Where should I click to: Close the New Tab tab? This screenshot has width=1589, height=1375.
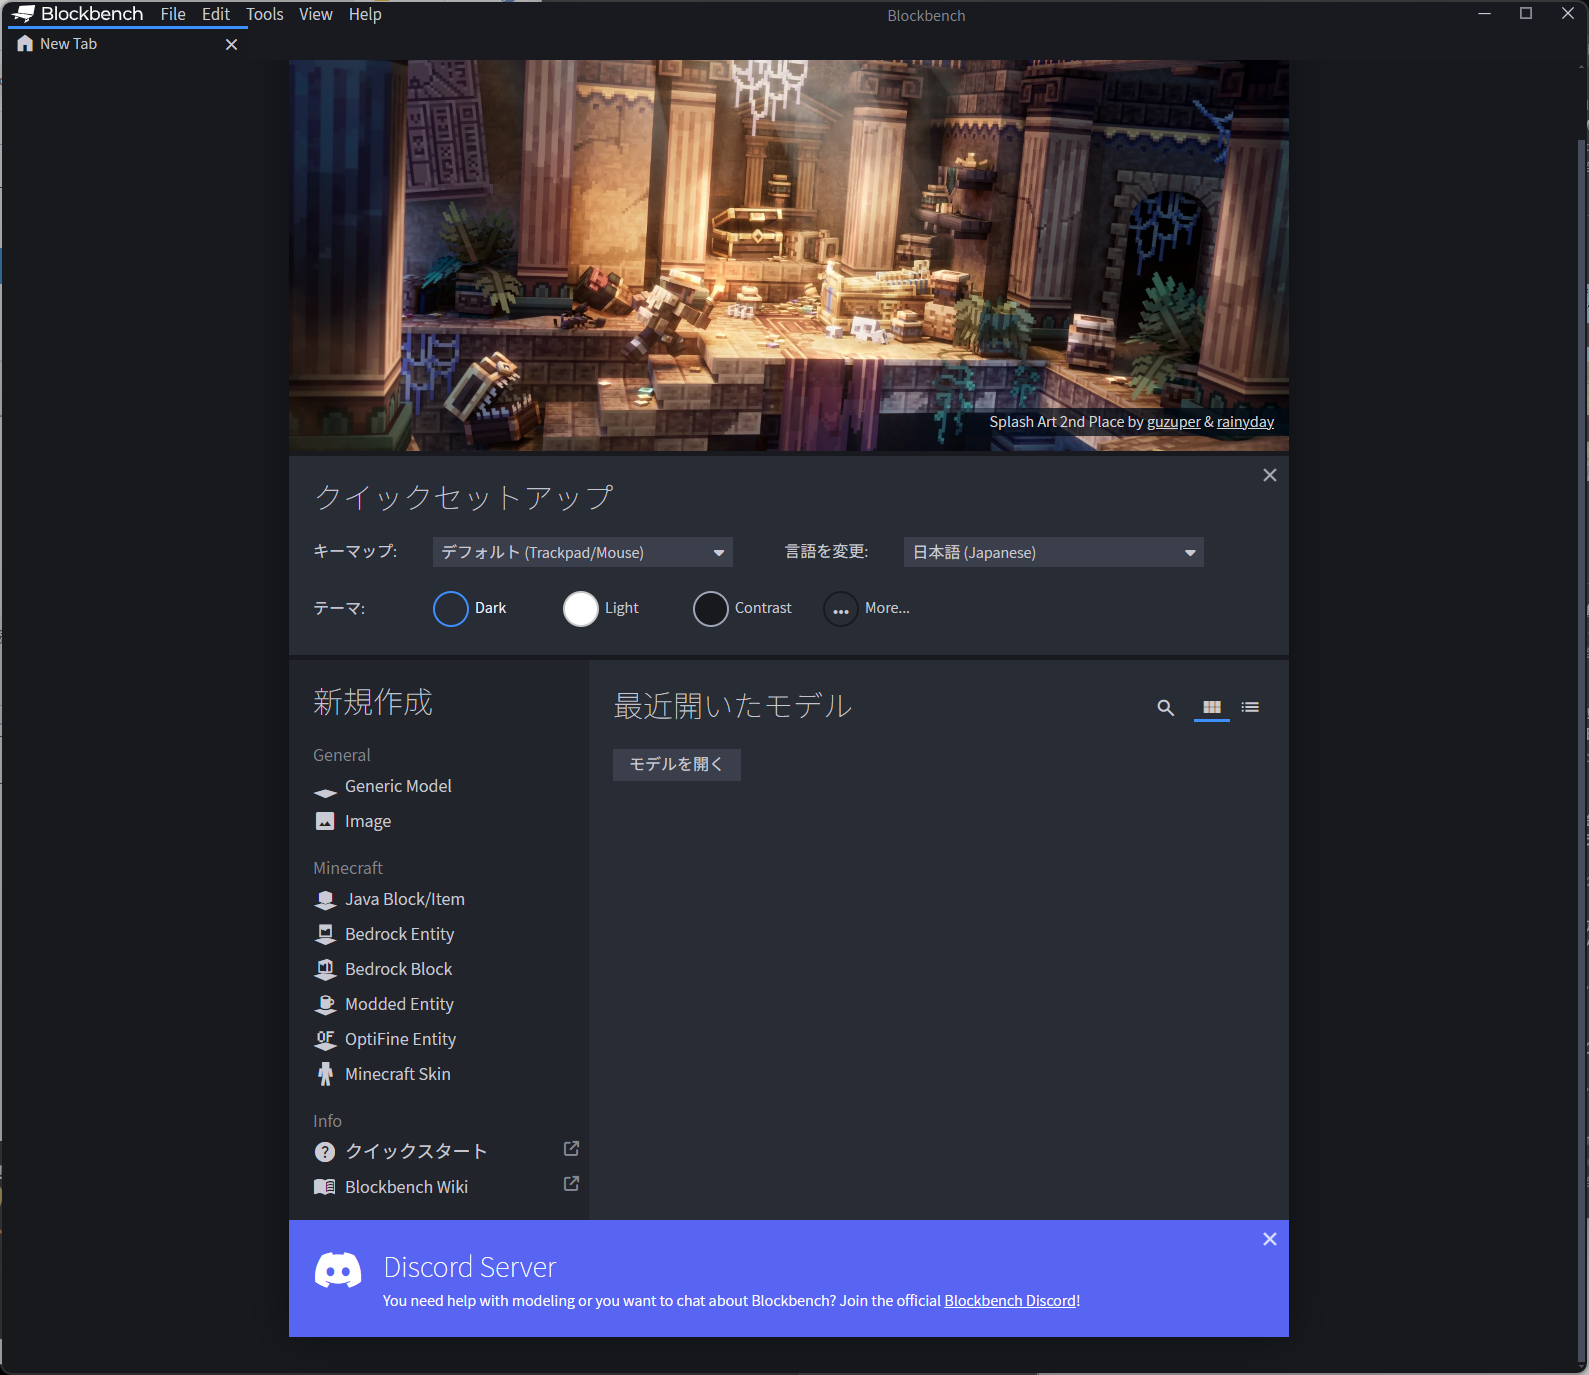click(x=232, y=45)
